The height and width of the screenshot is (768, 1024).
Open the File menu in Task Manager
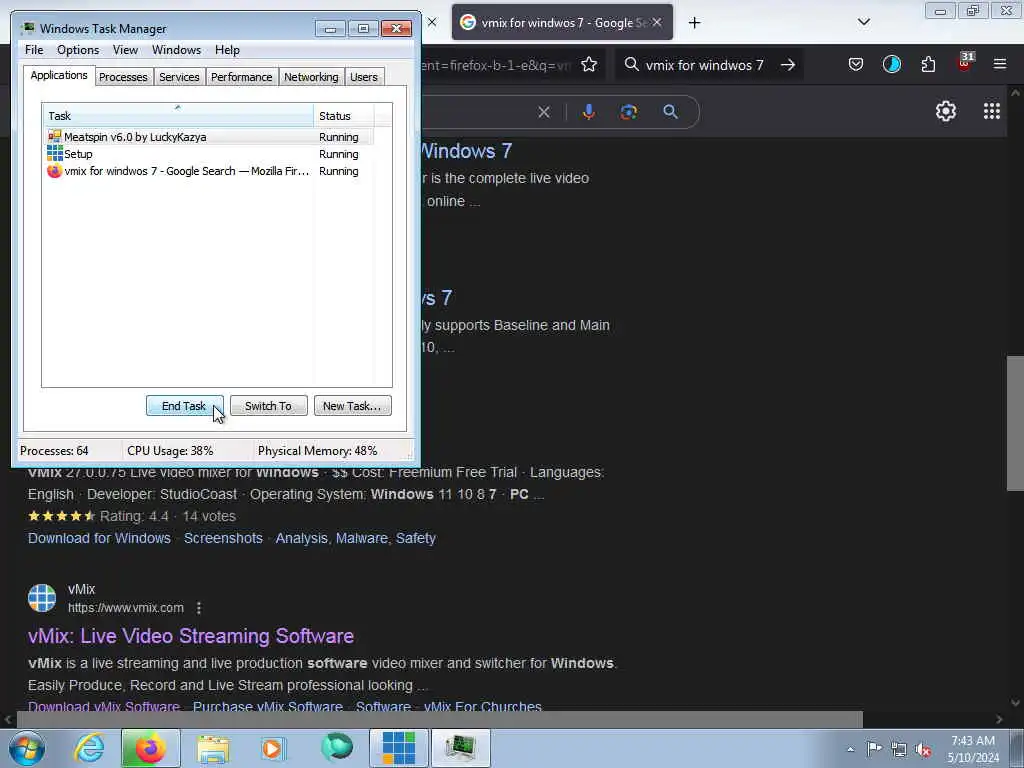pos(34,50)
